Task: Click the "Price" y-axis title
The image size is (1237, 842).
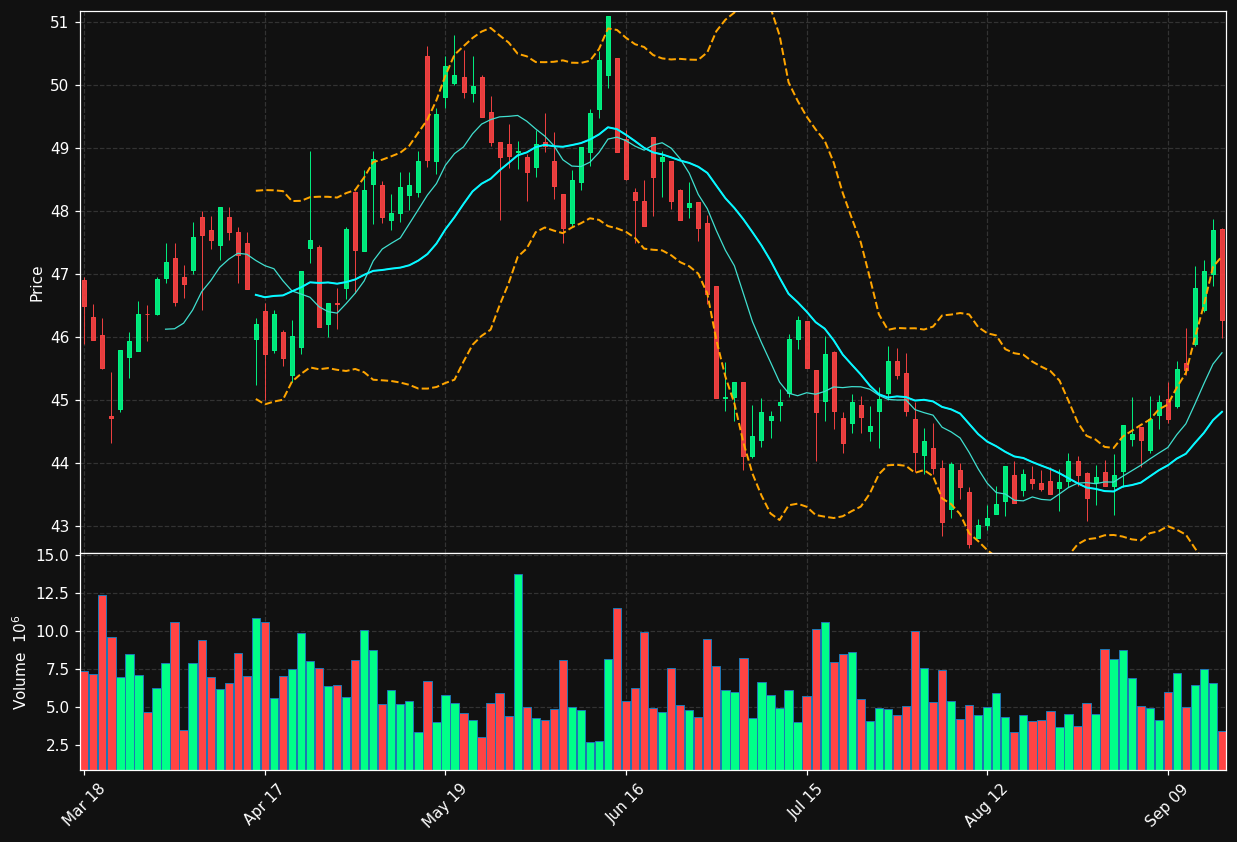Action: tap(37, 283)
